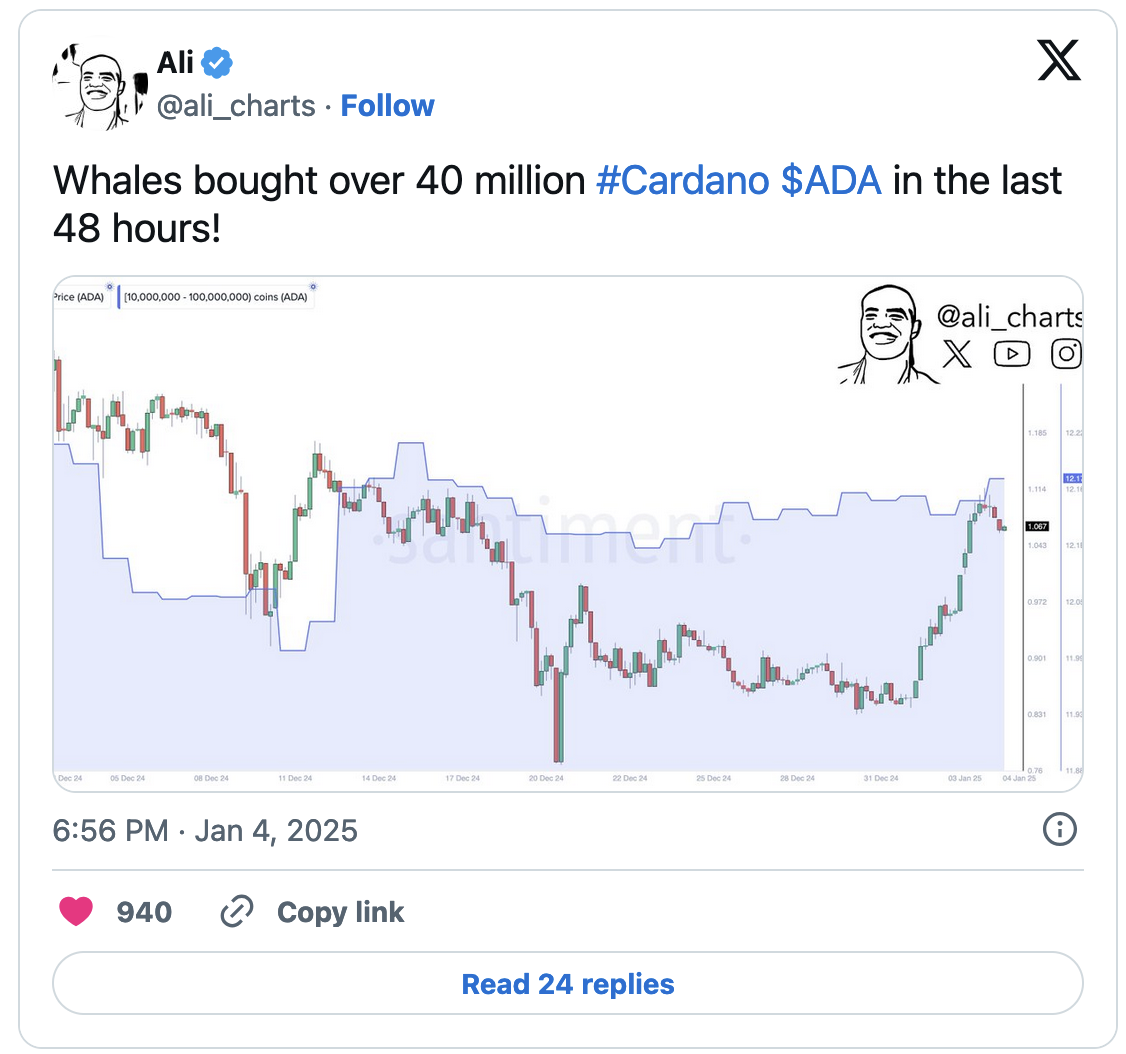Open the tweet info circle icon
This screenshot has width=1126, height=1054.
click(1059, 829)
